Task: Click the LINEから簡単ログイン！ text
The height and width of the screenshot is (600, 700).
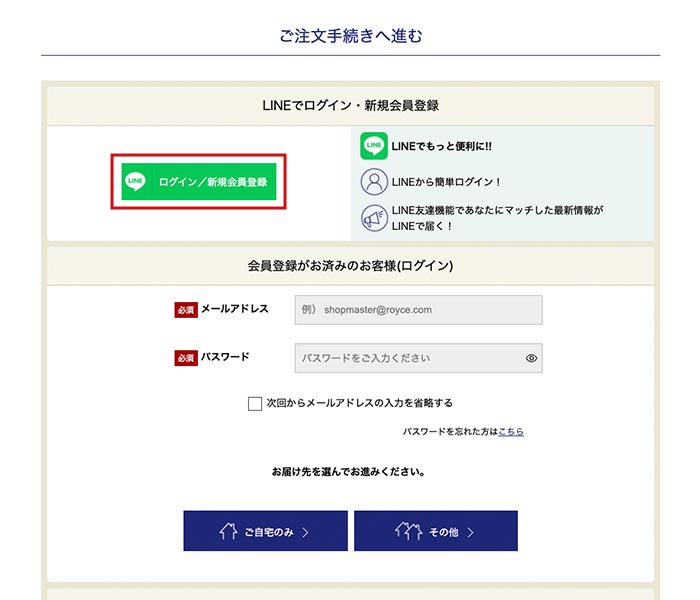Action: (447, 182)
